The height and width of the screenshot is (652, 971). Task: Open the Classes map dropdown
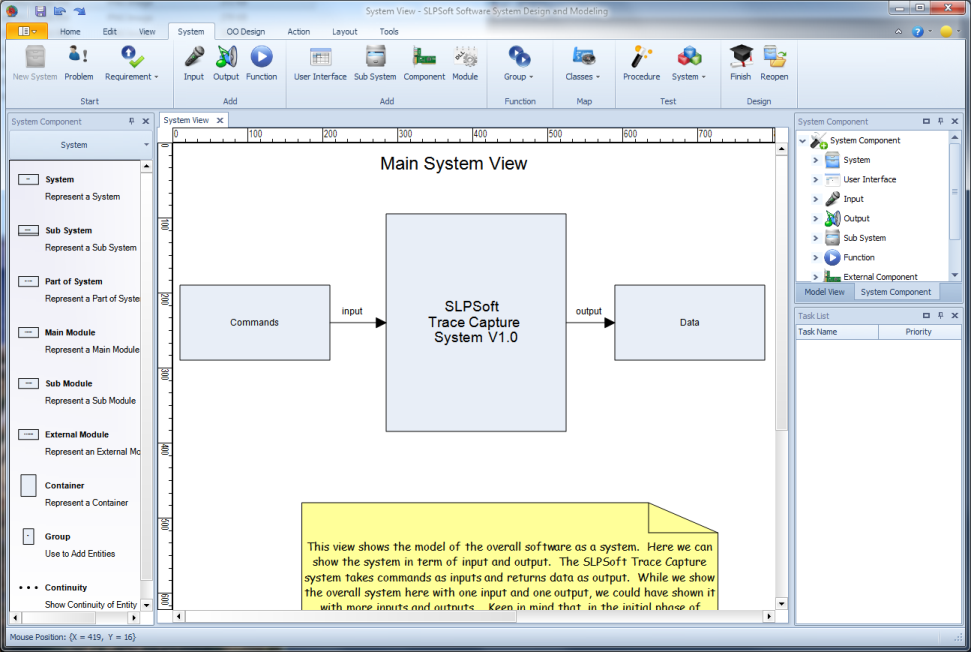[583, 63]
